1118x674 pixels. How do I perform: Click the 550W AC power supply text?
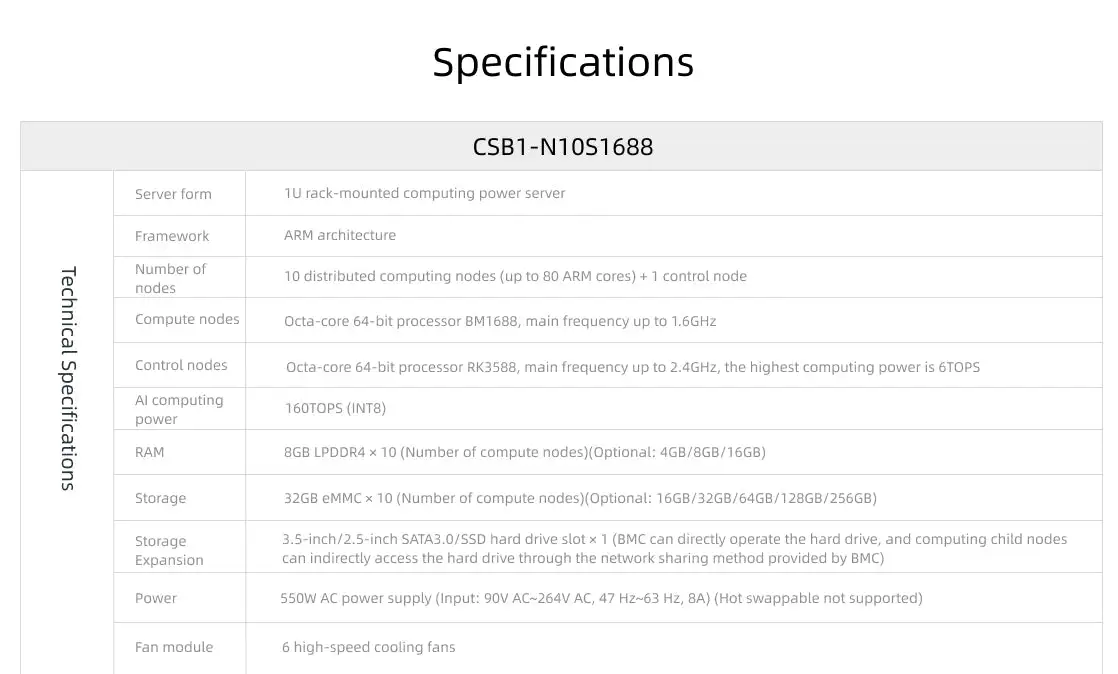(601, 598)
